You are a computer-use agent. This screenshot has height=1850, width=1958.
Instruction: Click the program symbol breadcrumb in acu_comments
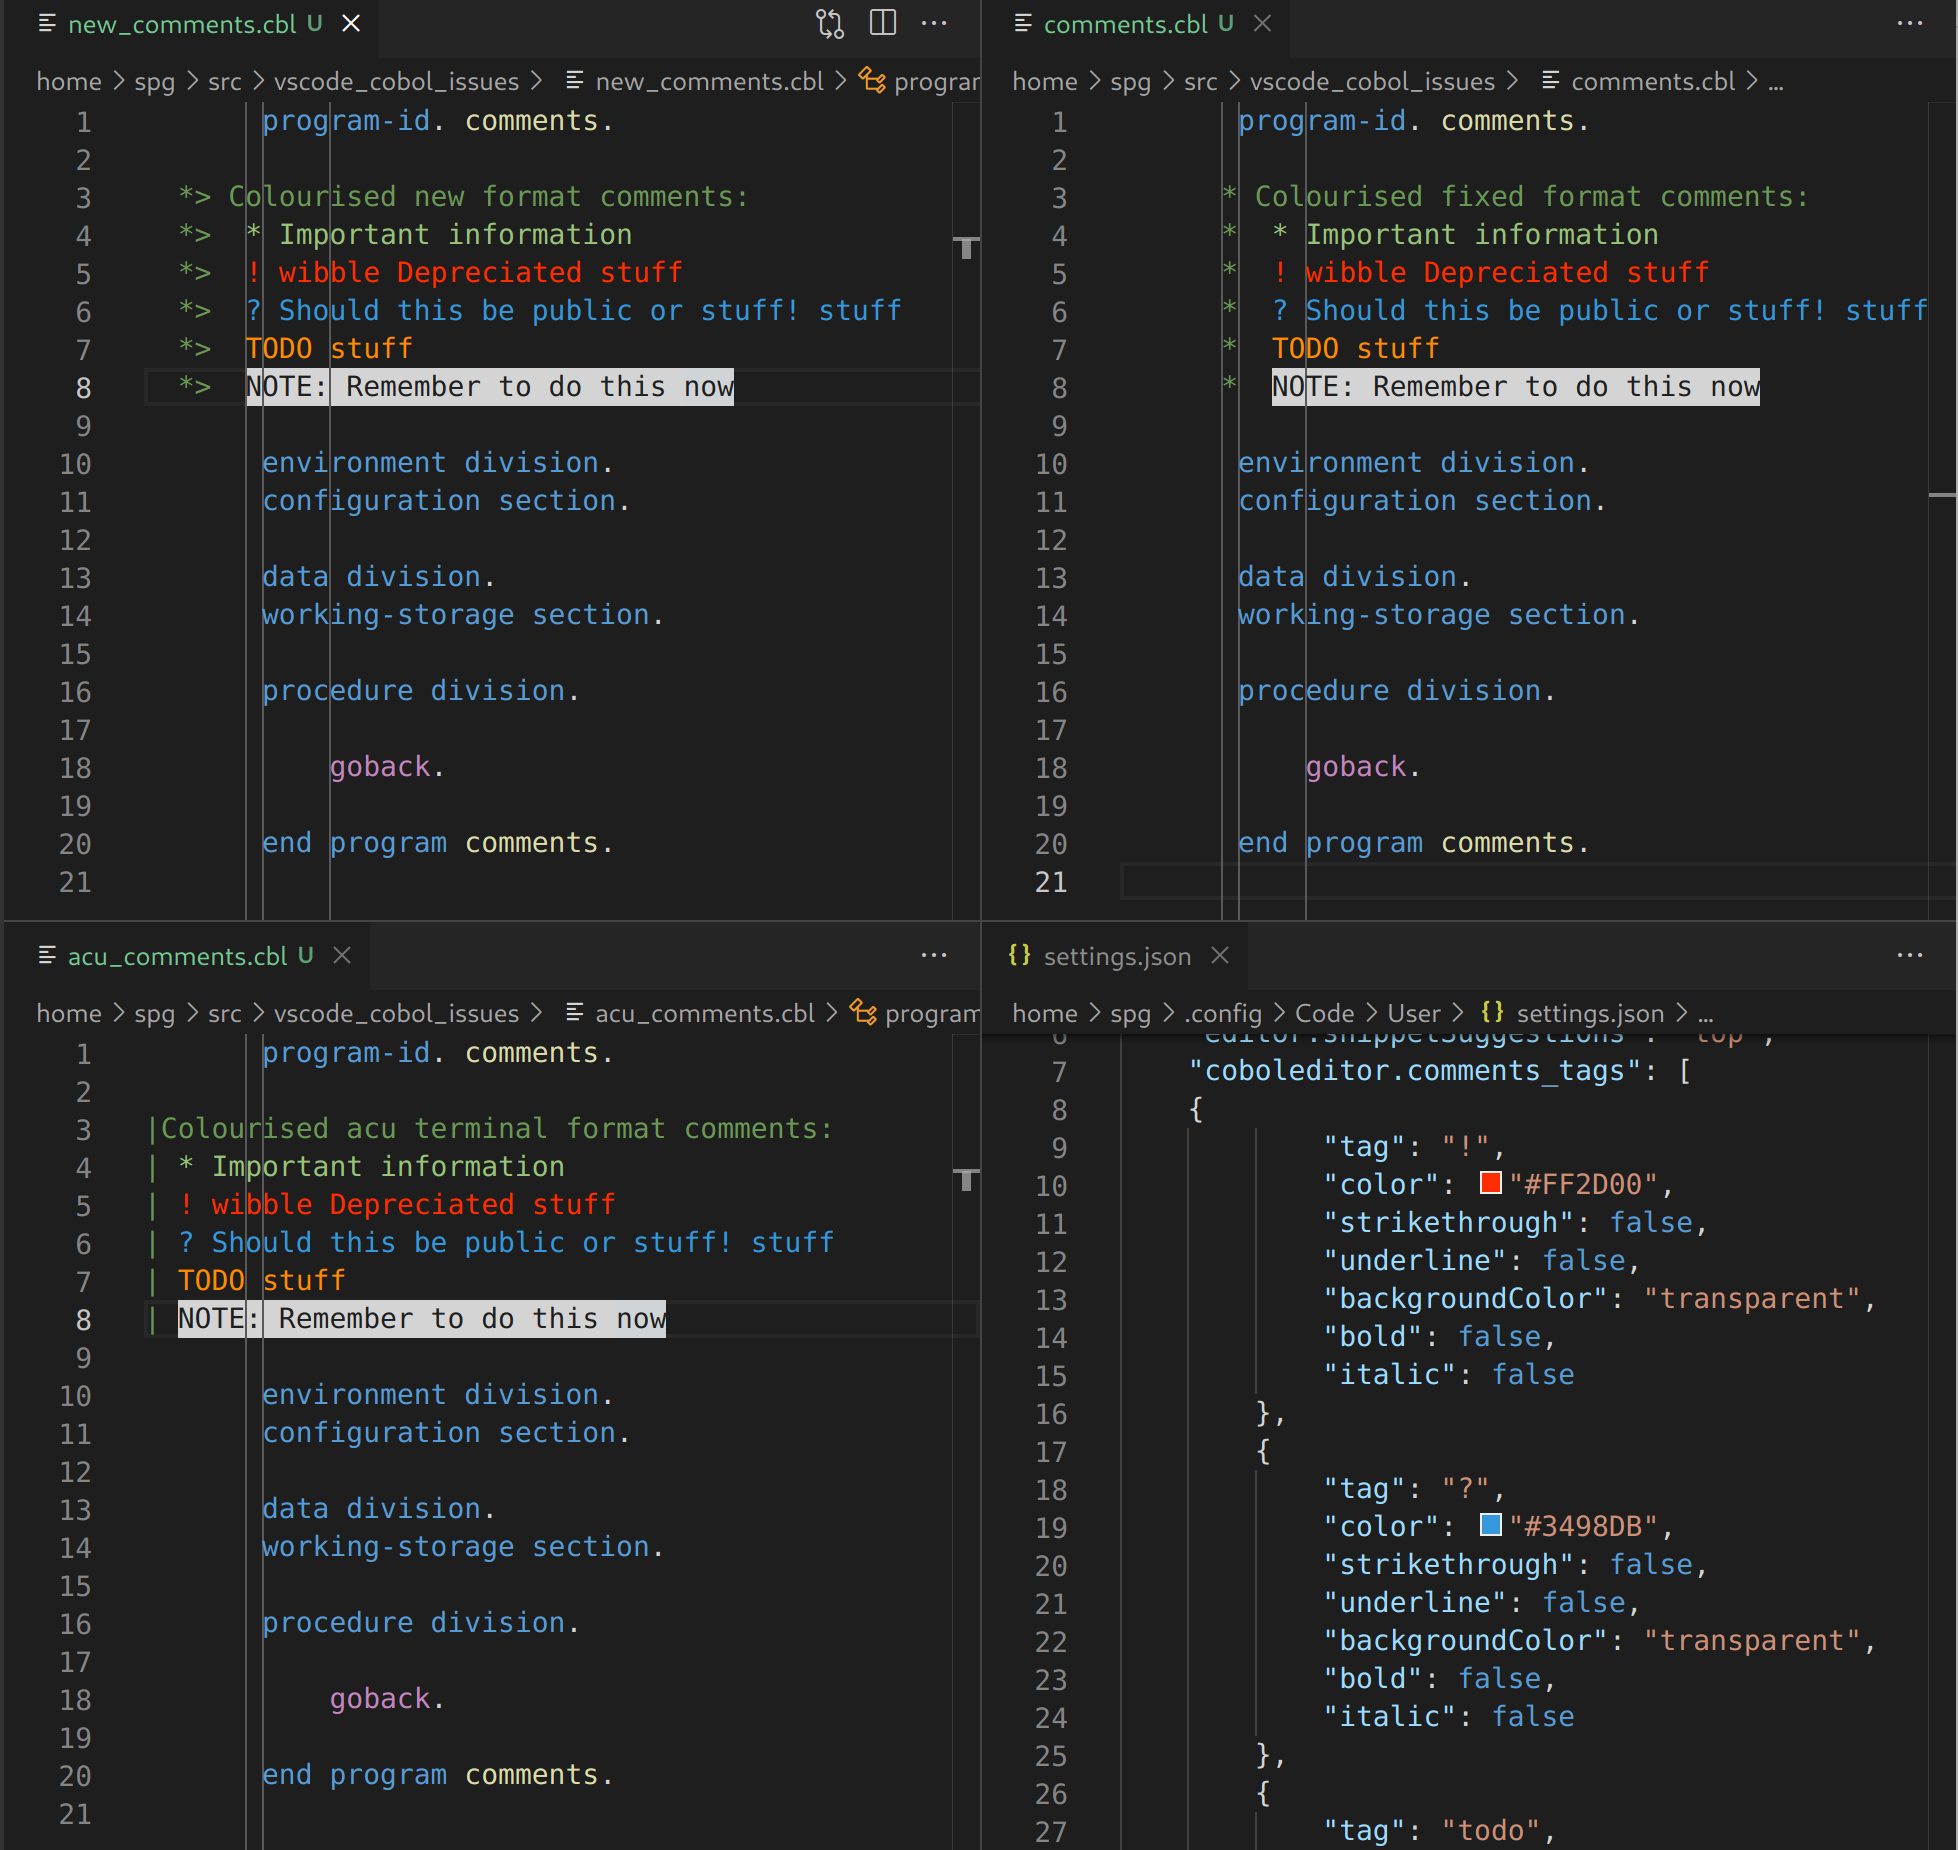click(930, 1013)
